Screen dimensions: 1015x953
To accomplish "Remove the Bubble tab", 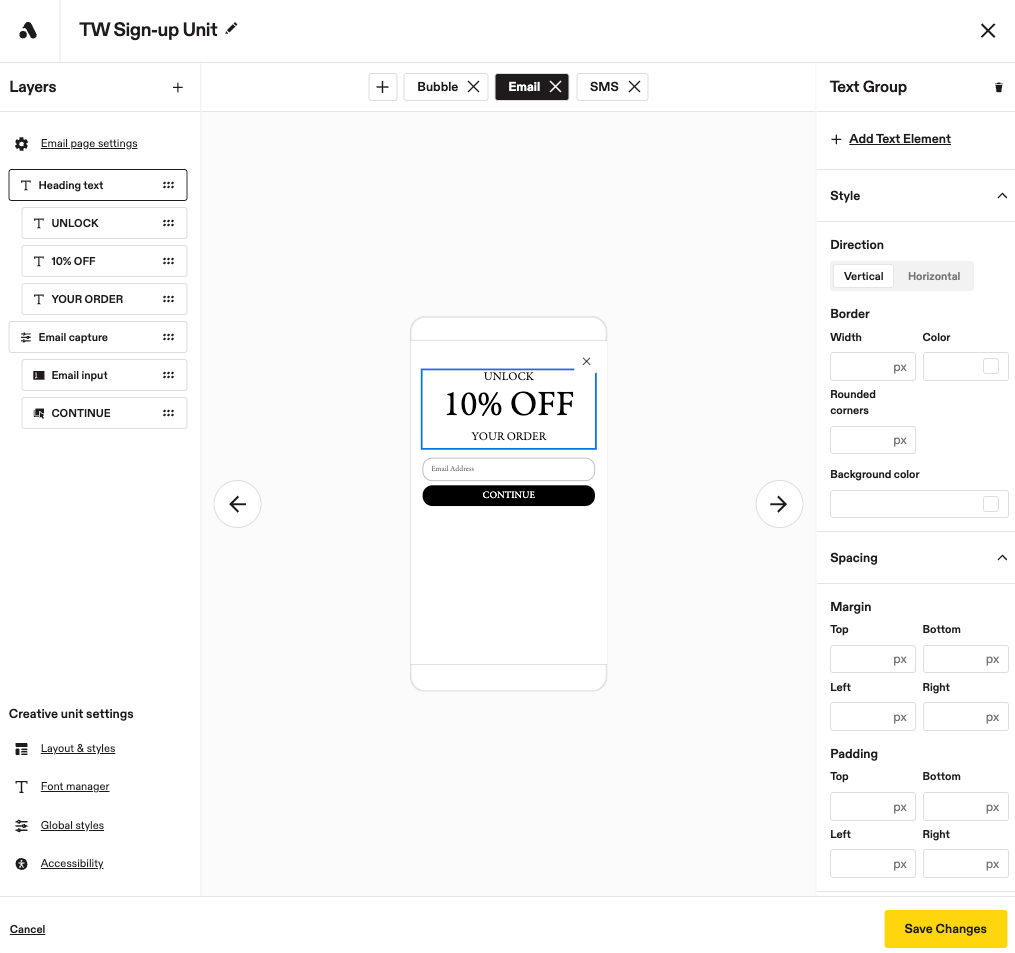I will 474,87.
